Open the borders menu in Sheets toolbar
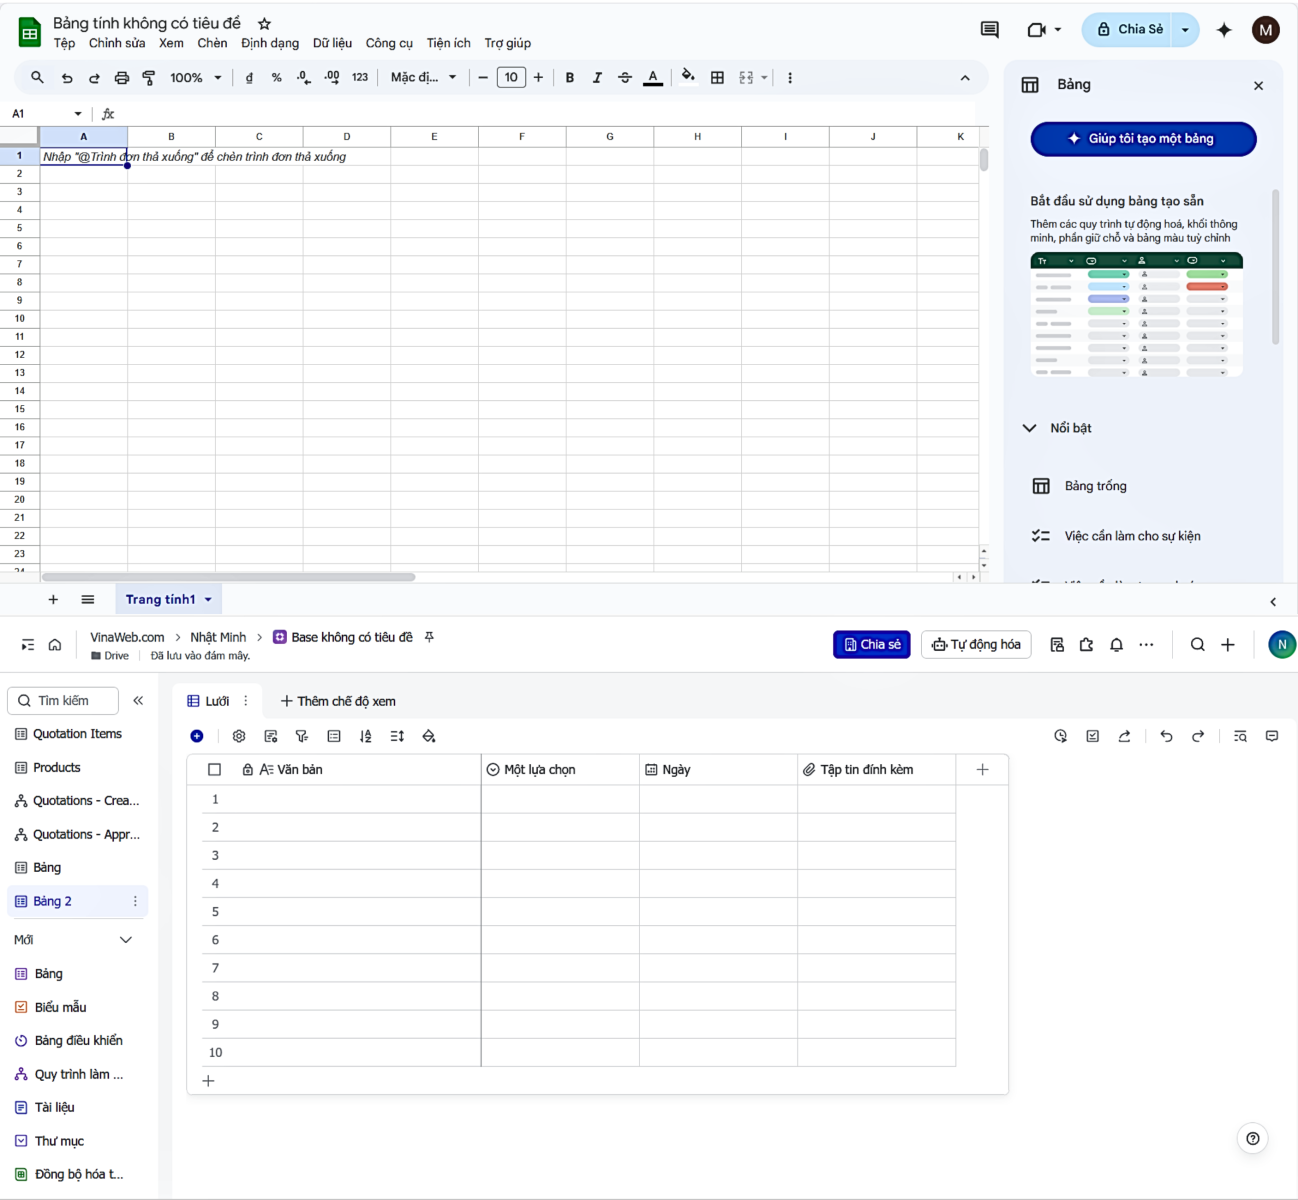Viewport: 1298px width, 1200px height. pos(718,77)
